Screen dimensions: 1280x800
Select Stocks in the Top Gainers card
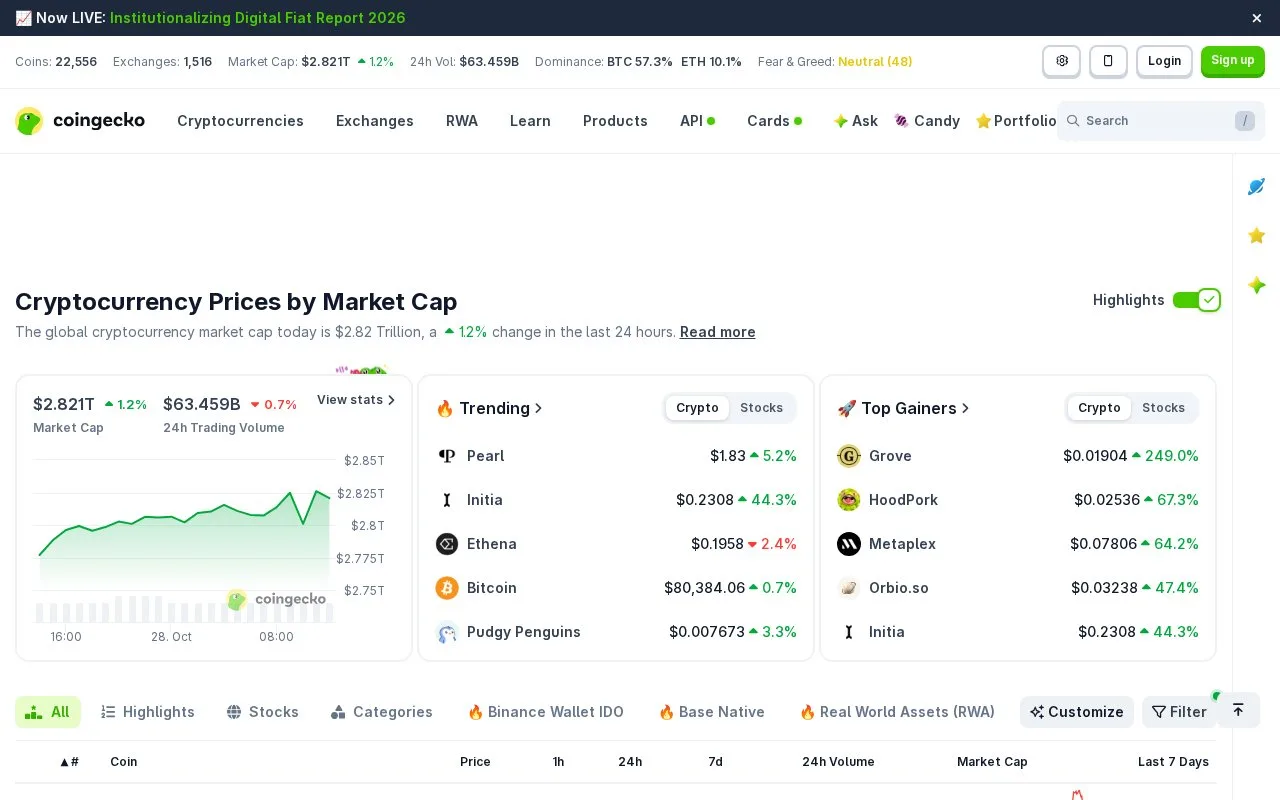(x=1163, y=408)
